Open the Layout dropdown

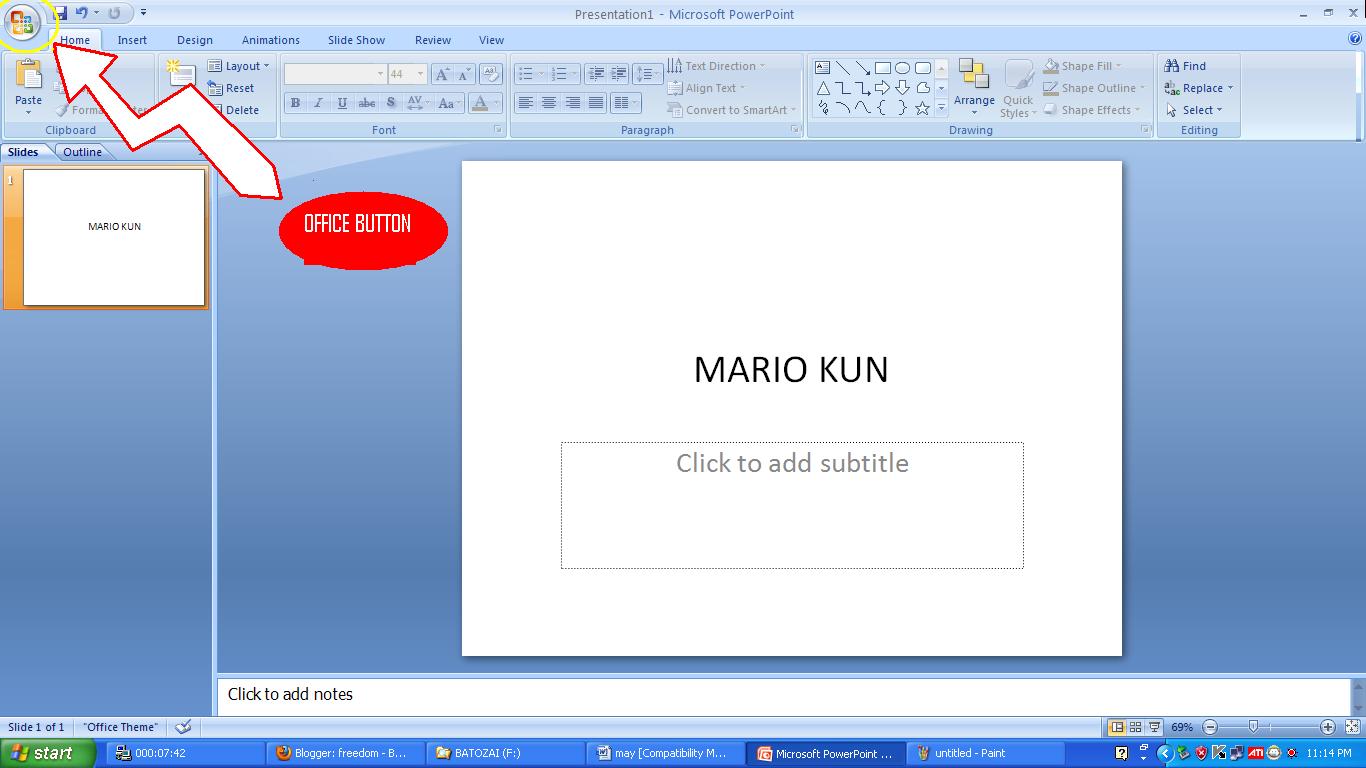[x=240, y=66]
